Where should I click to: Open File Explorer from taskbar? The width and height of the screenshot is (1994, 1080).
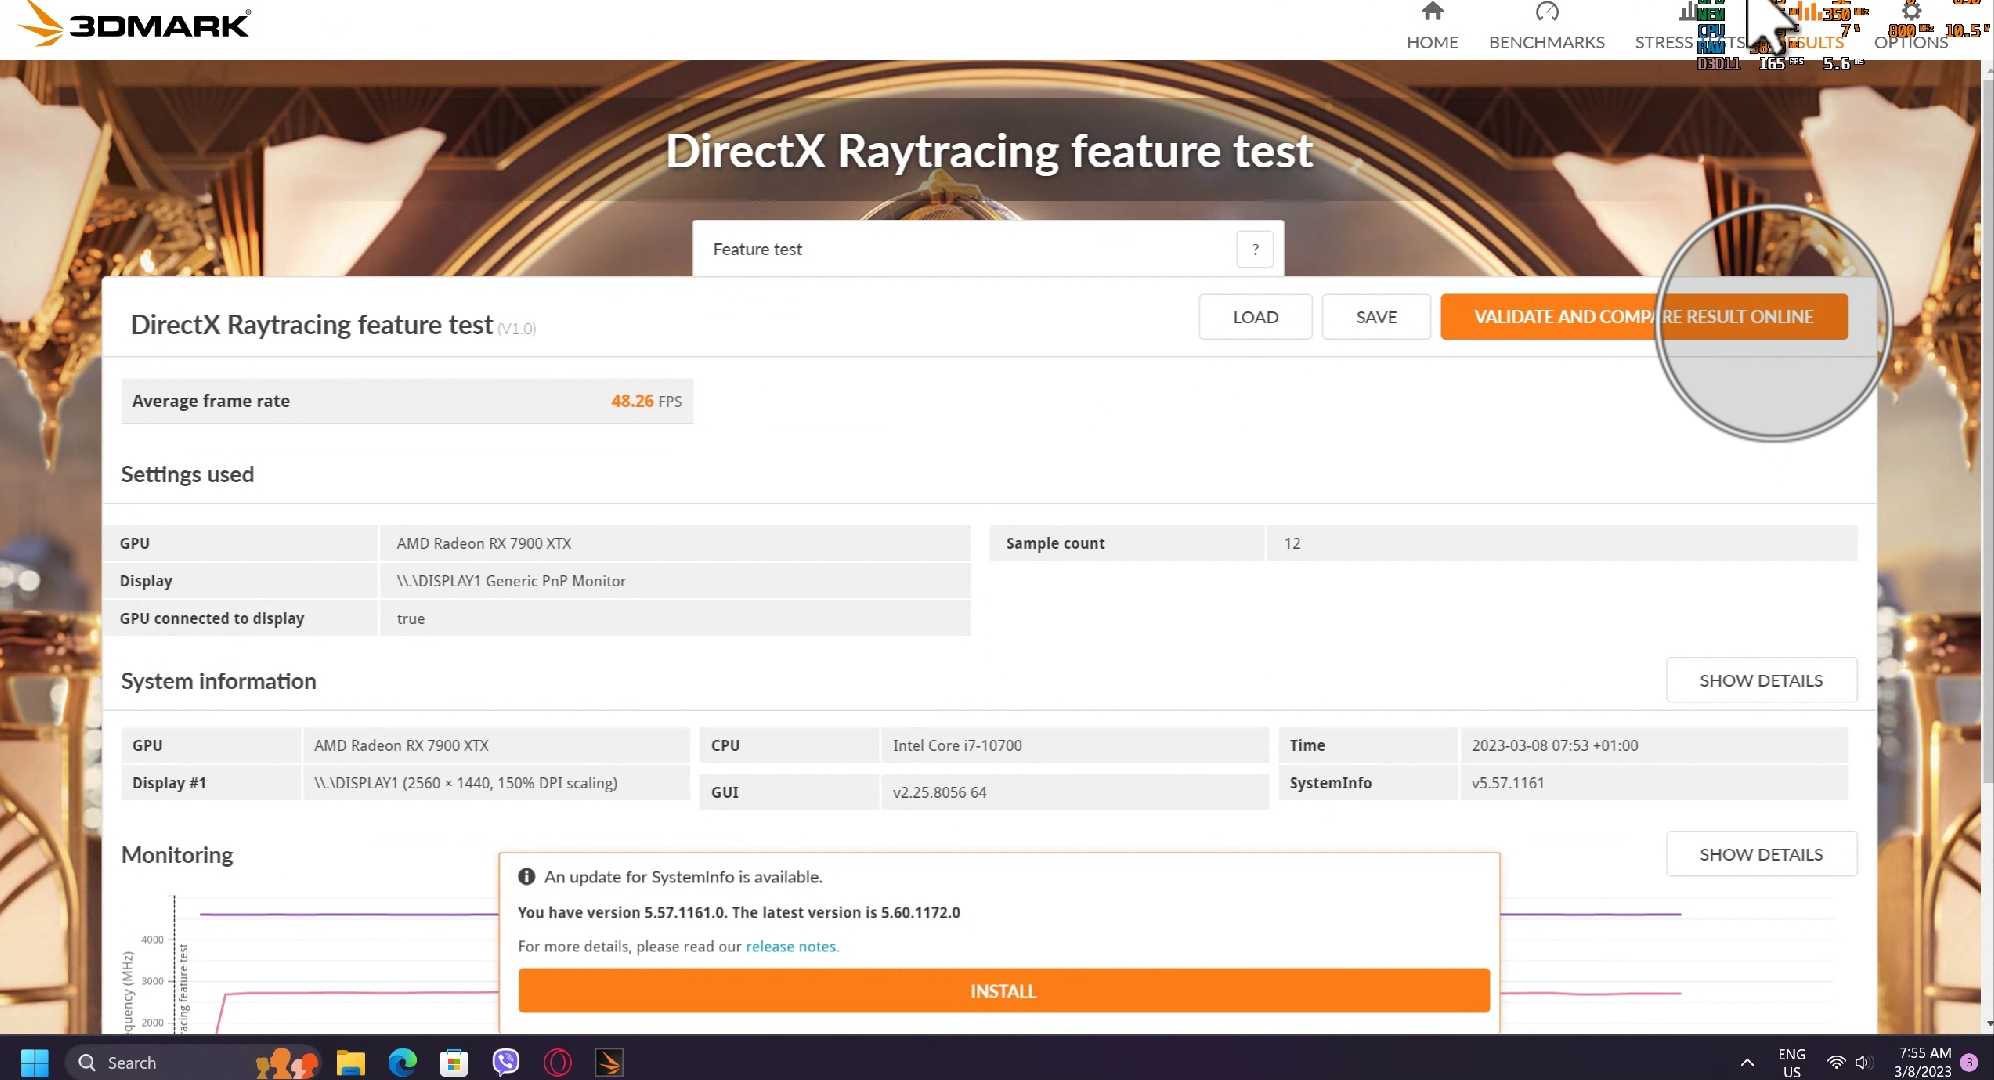pos(350,1062)
